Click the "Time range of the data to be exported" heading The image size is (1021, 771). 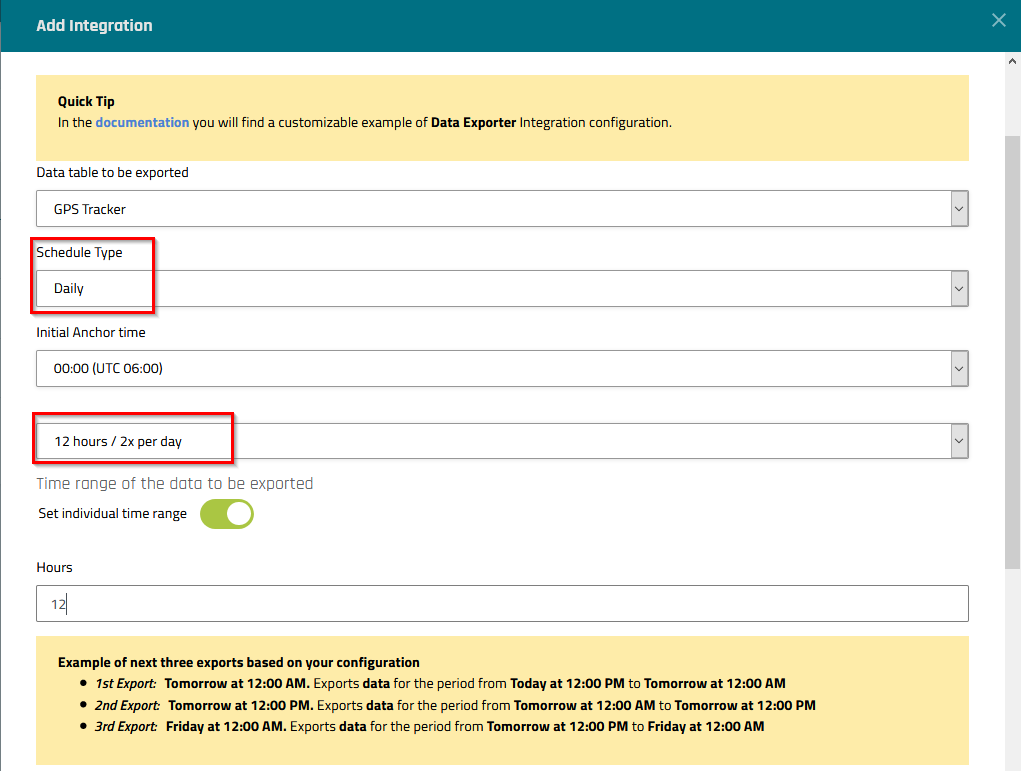[x=175, y=484]
